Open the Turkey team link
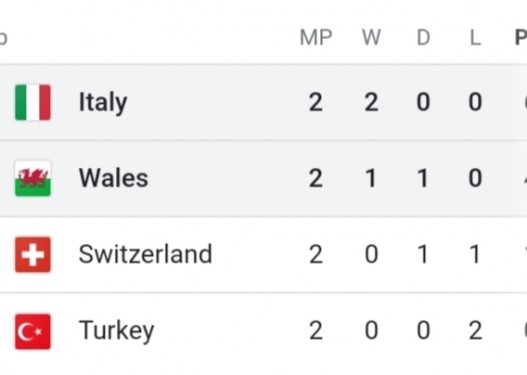The height and width of the screenshot is (375, 527). tap(116, 331)
